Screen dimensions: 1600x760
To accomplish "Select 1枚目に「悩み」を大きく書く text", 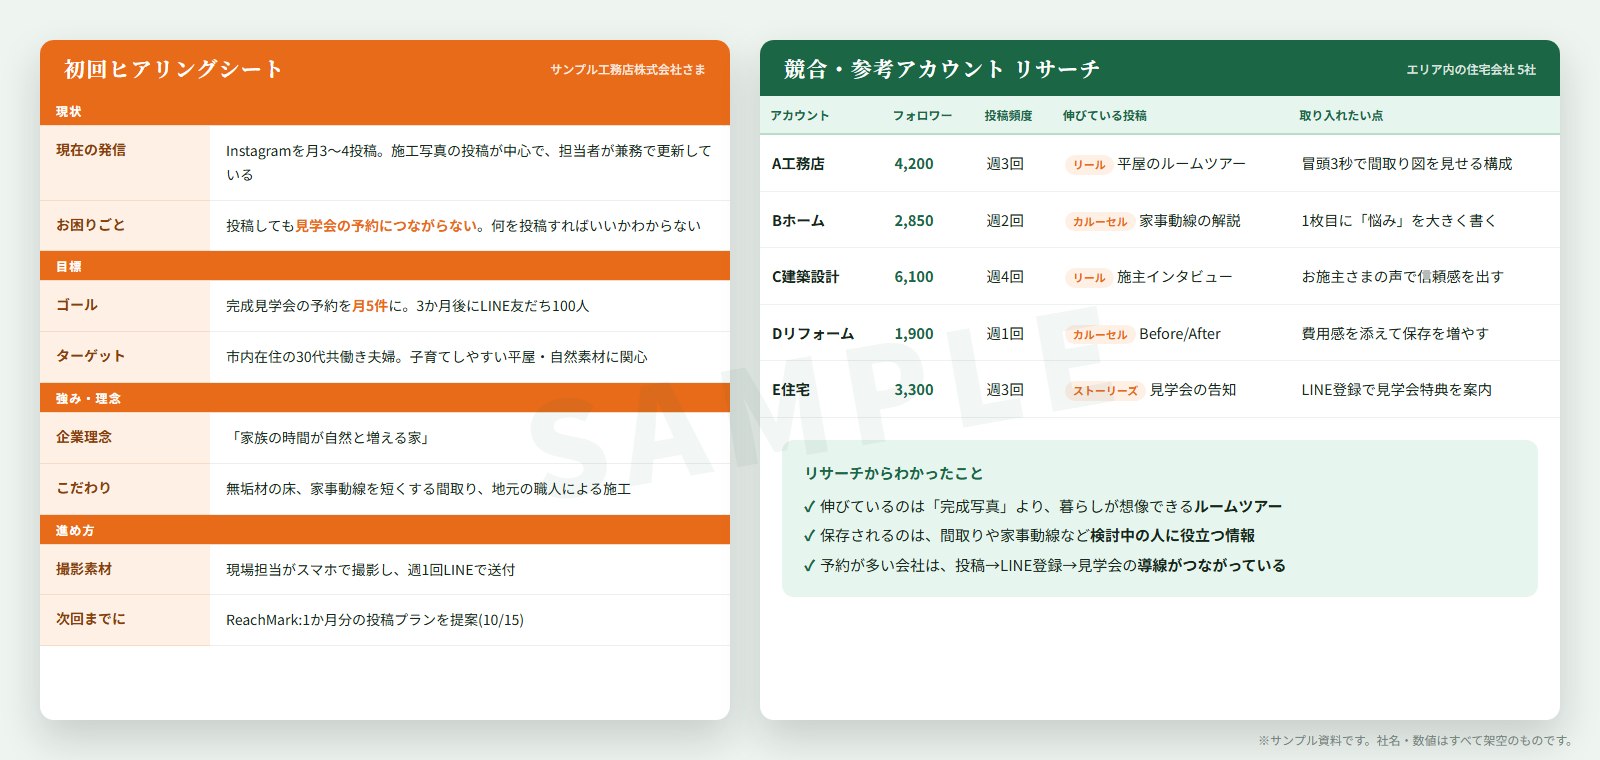I will pos(1399,221).
